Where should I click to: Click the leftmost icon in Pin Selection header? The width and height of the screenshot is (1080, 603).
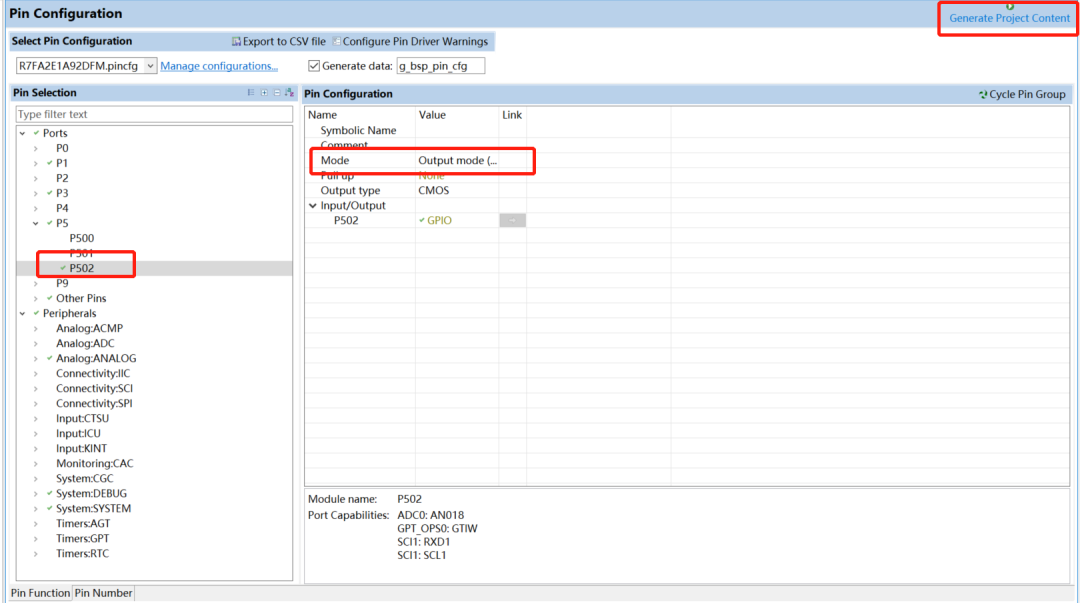(251, 93)
